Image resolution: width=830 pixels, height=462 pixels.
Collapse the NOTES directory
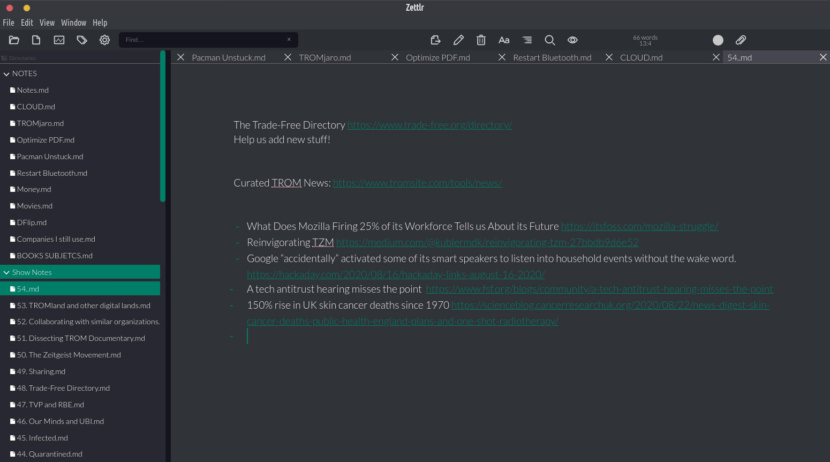[7, 73]
